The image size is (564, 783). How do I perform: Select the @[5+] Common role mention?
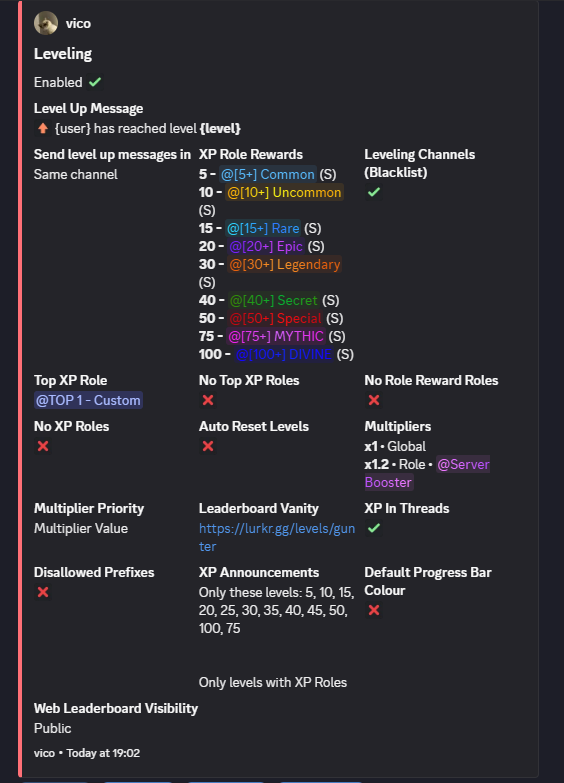coord(268,174)
